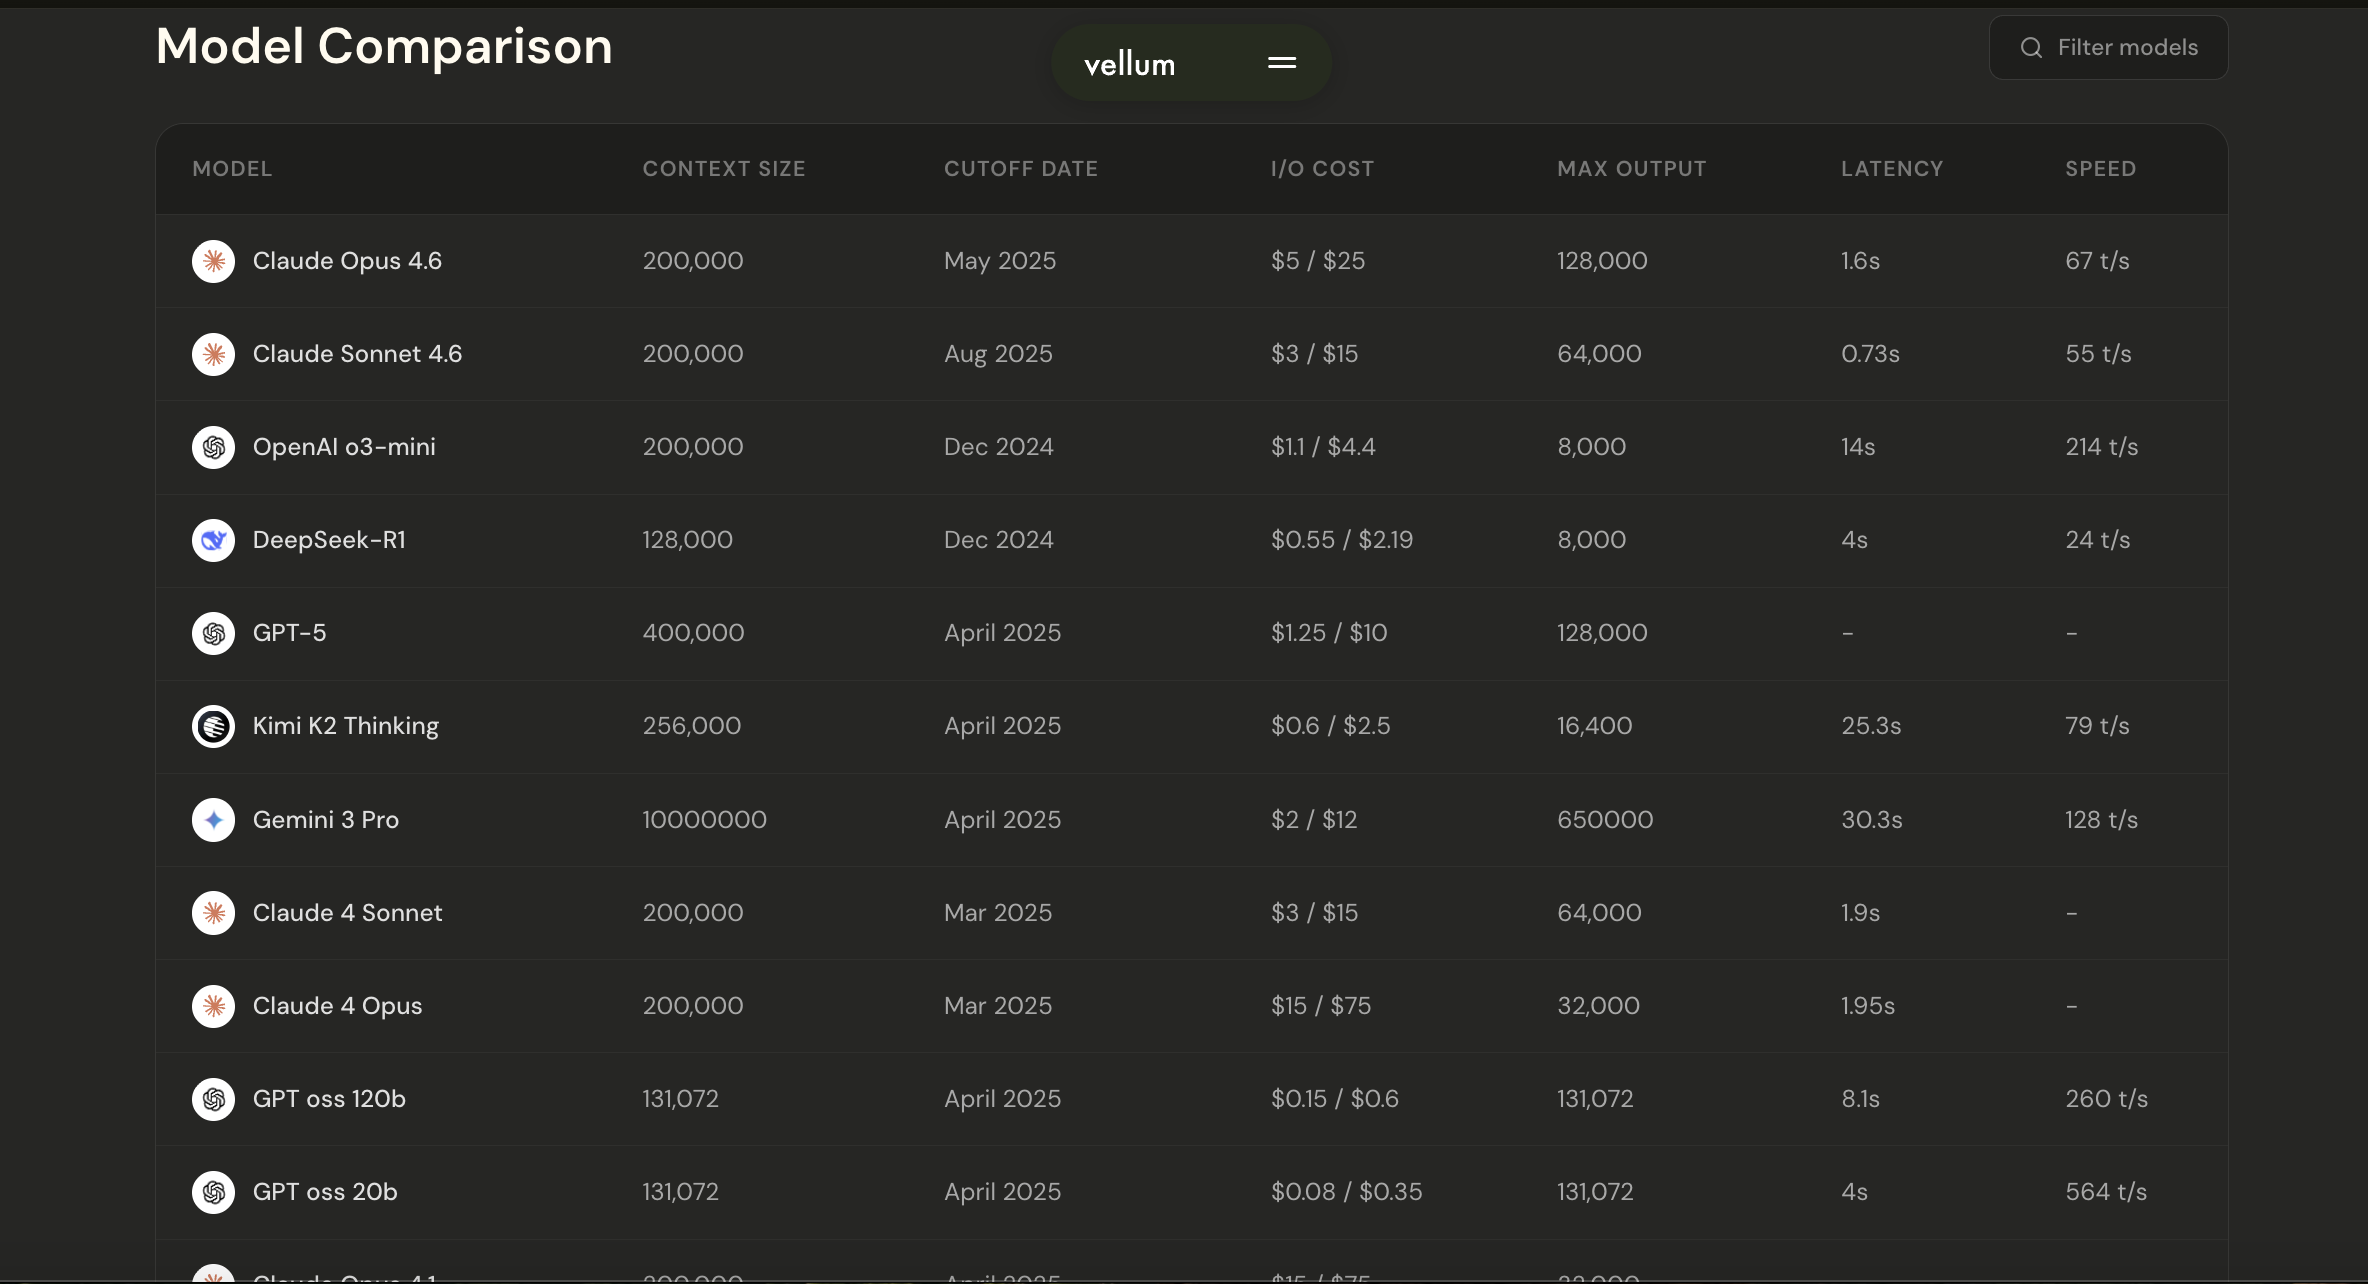Click the $1.25 / $10 cost cell
The width and height of the screenshot is (2368, 1284).
(x=1329, y=633)
